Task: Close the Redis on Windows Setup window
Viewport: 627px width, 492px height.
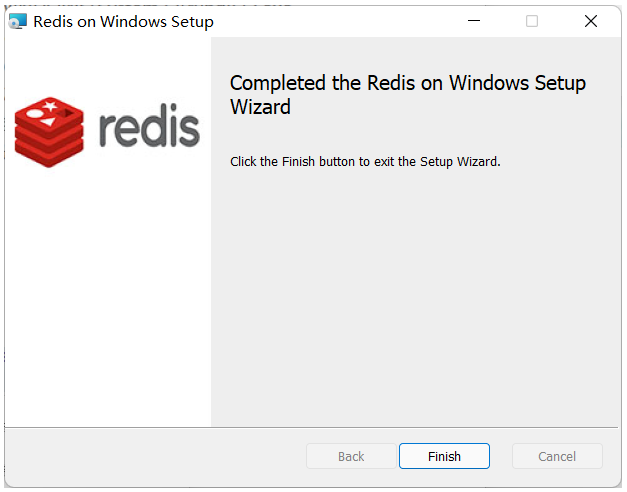Action: (x=591, y=21)
